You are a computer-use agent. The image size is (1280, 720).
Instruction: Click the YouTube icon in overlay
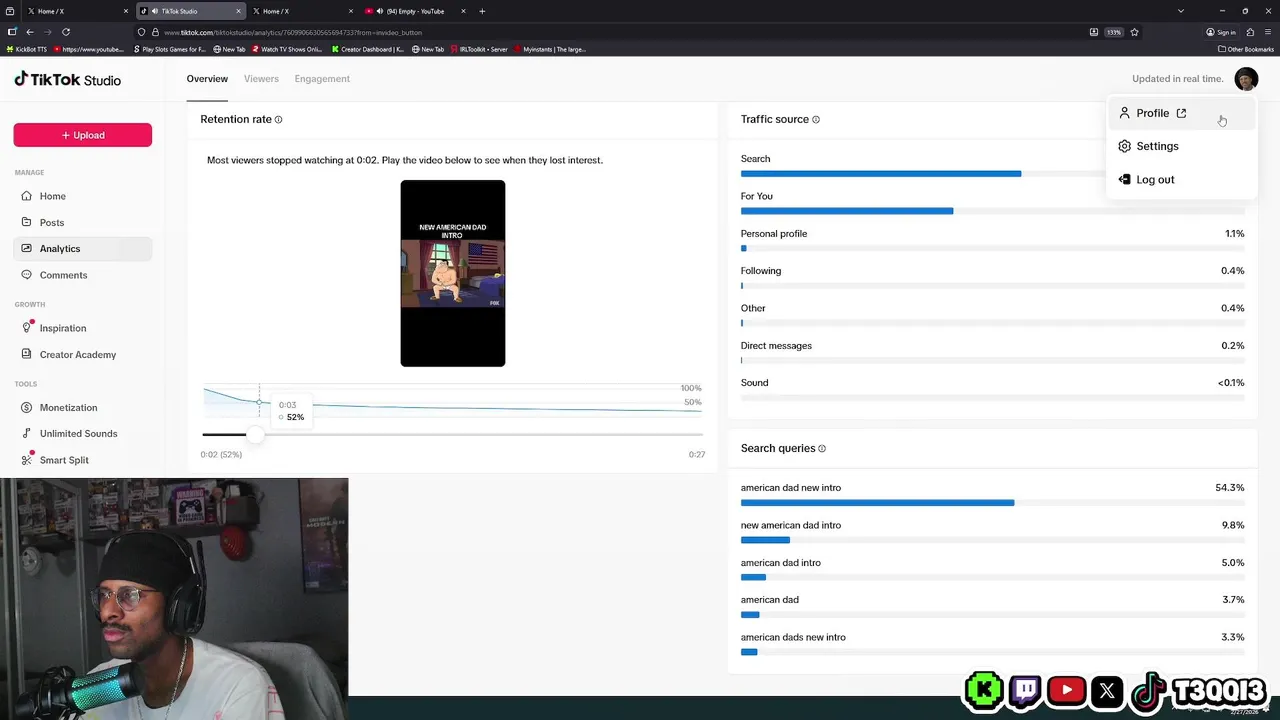click(1066, 690)
